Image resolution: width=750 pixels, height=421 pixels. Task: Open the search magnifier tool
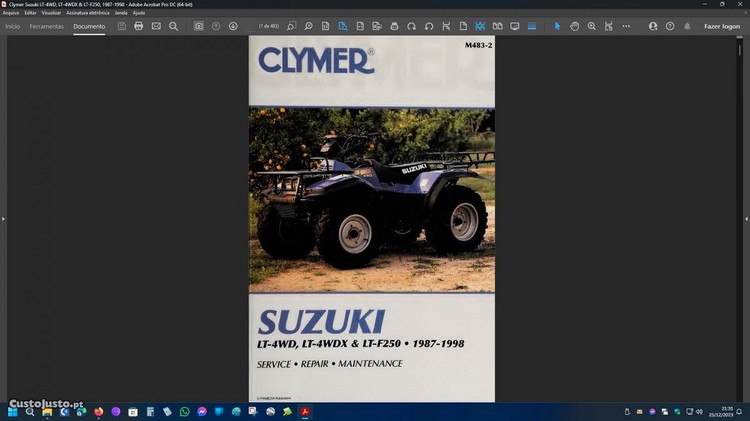[x=173, y=26]
